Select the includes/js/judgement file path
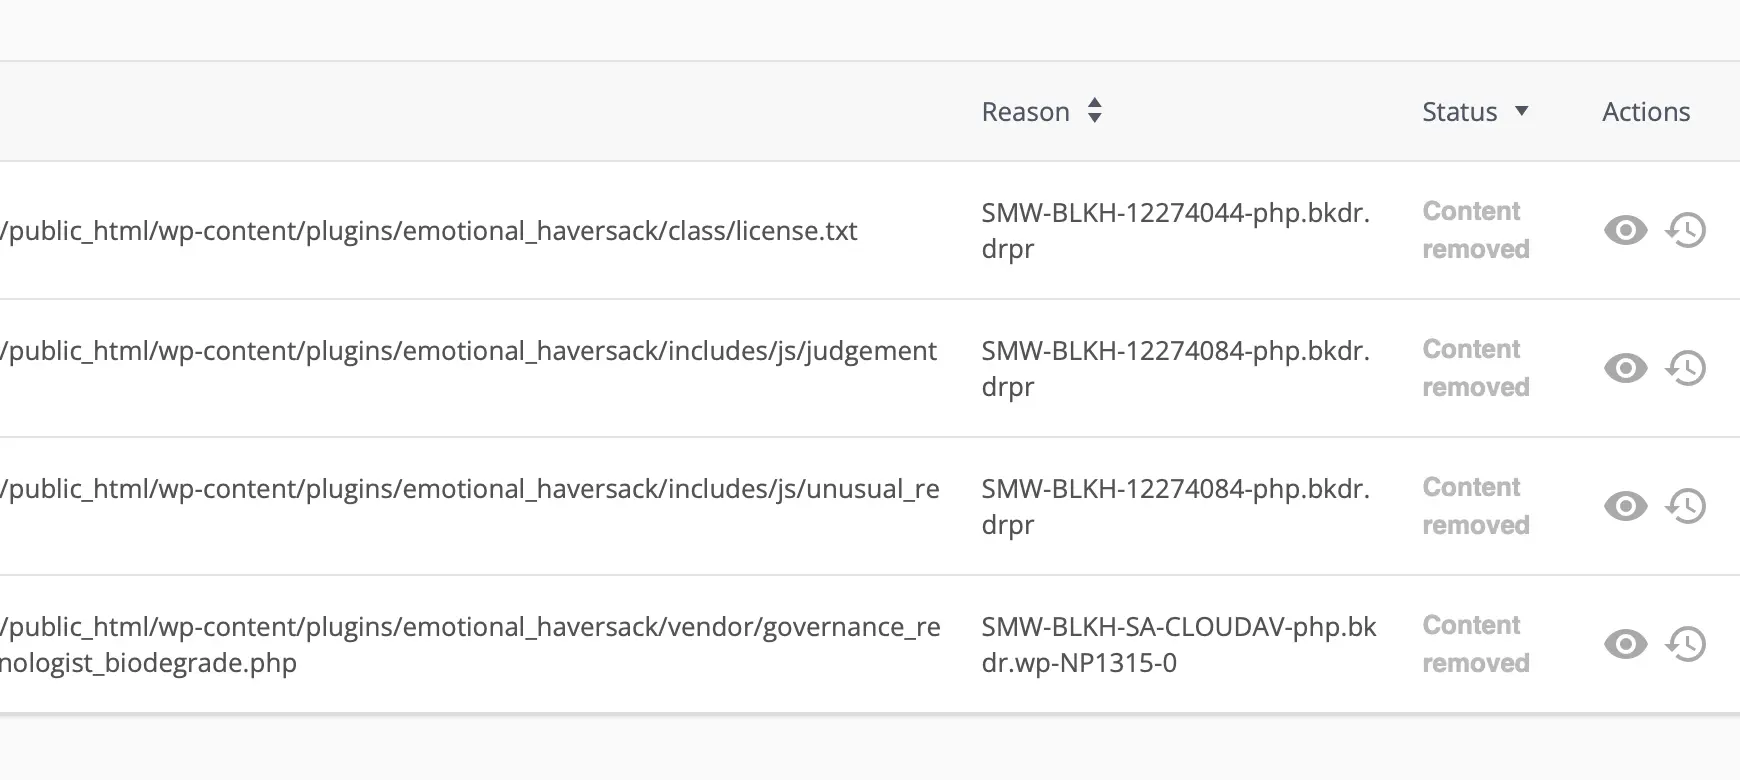This screenshot has width=1740, height=780. click(x=470, y=351)
